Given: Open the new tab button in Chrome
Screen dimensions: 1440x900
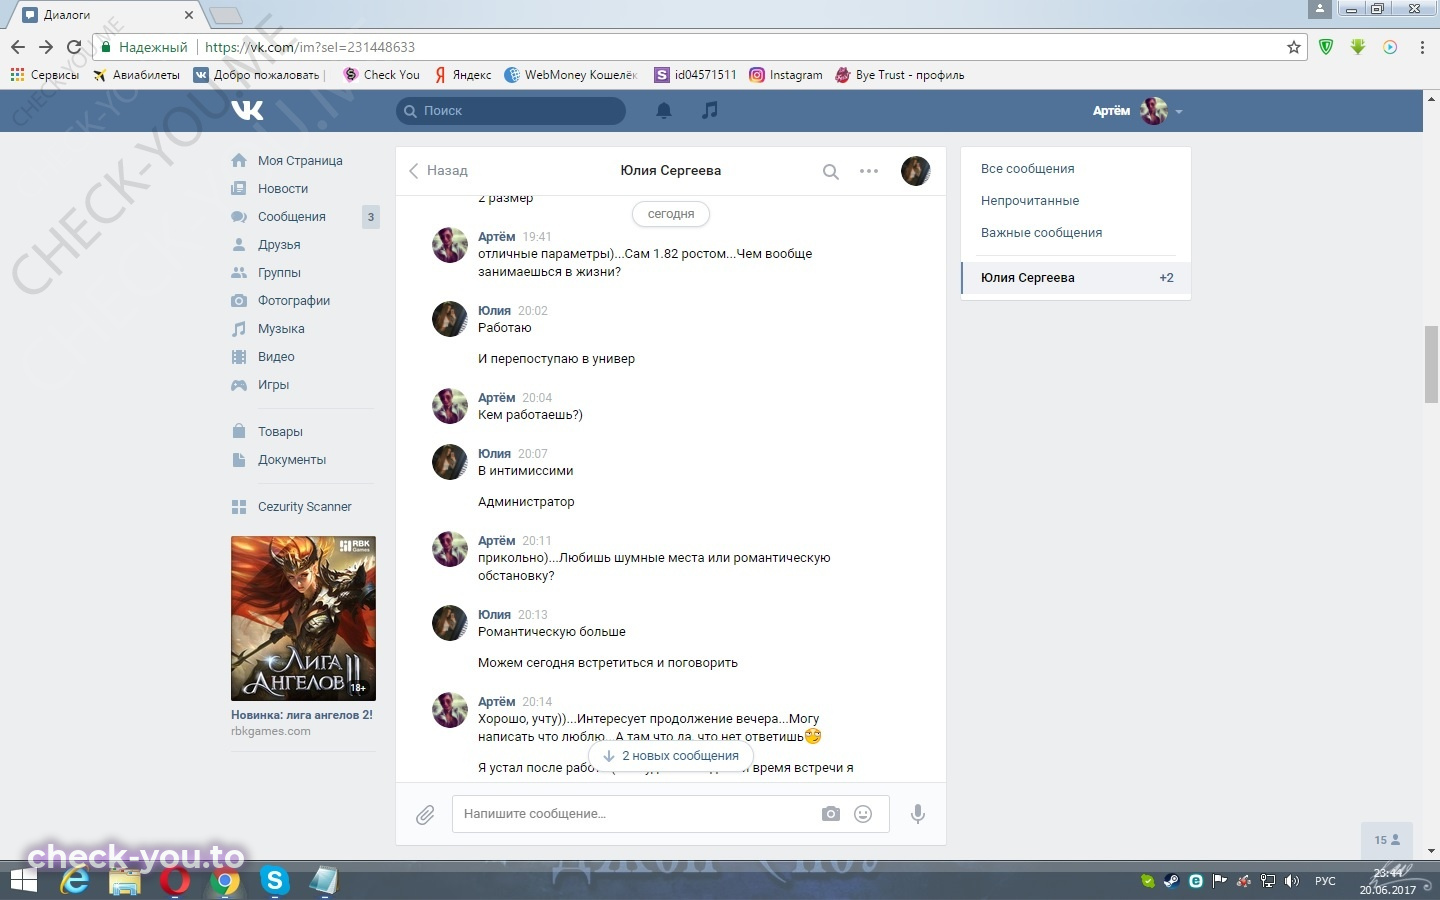Looking at the screenshot, I should point(226,14).
